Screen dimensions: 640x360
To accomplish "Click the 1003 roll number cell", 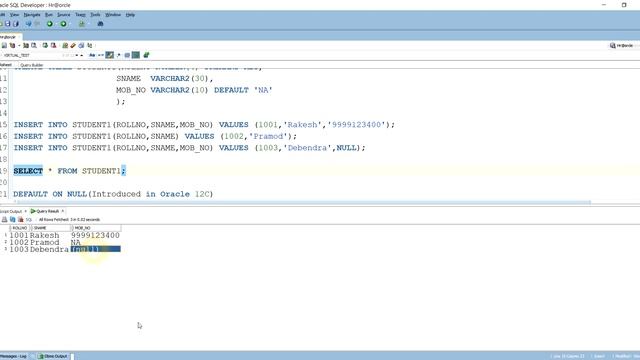I will click(19, 249).
